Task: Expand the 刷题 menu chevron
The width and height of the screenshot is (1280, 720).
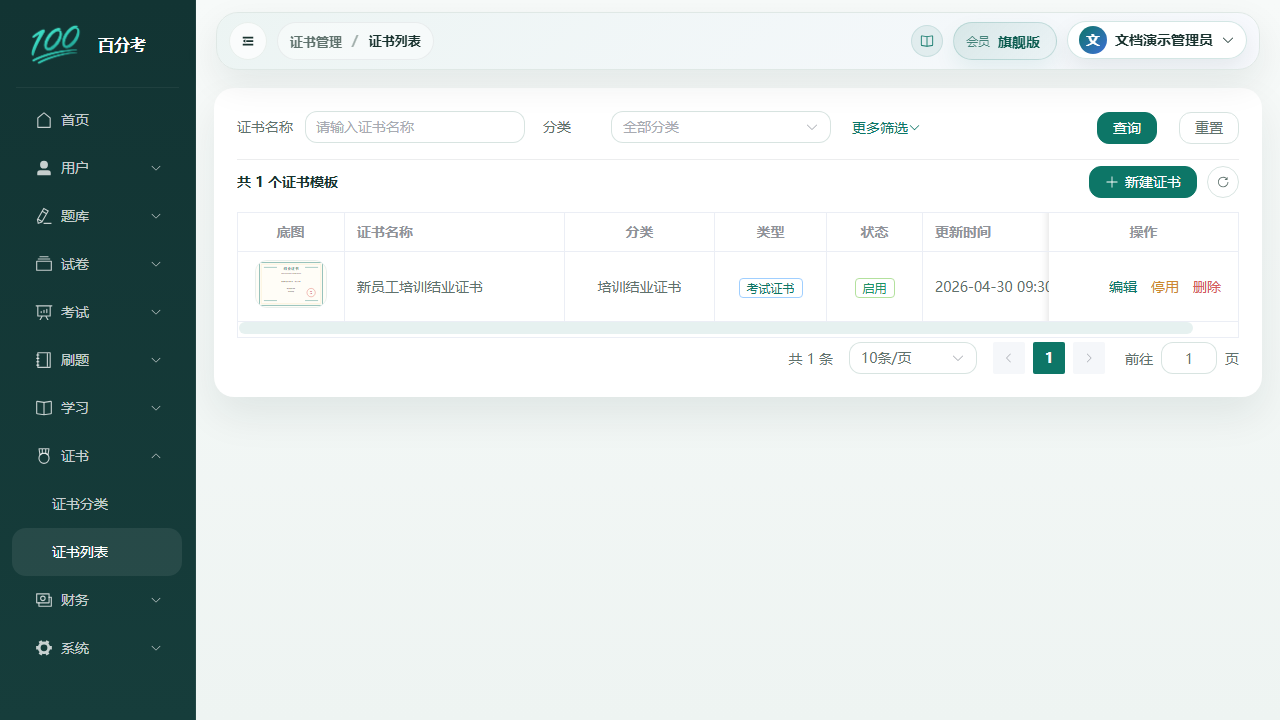Action: click(156, 360)
